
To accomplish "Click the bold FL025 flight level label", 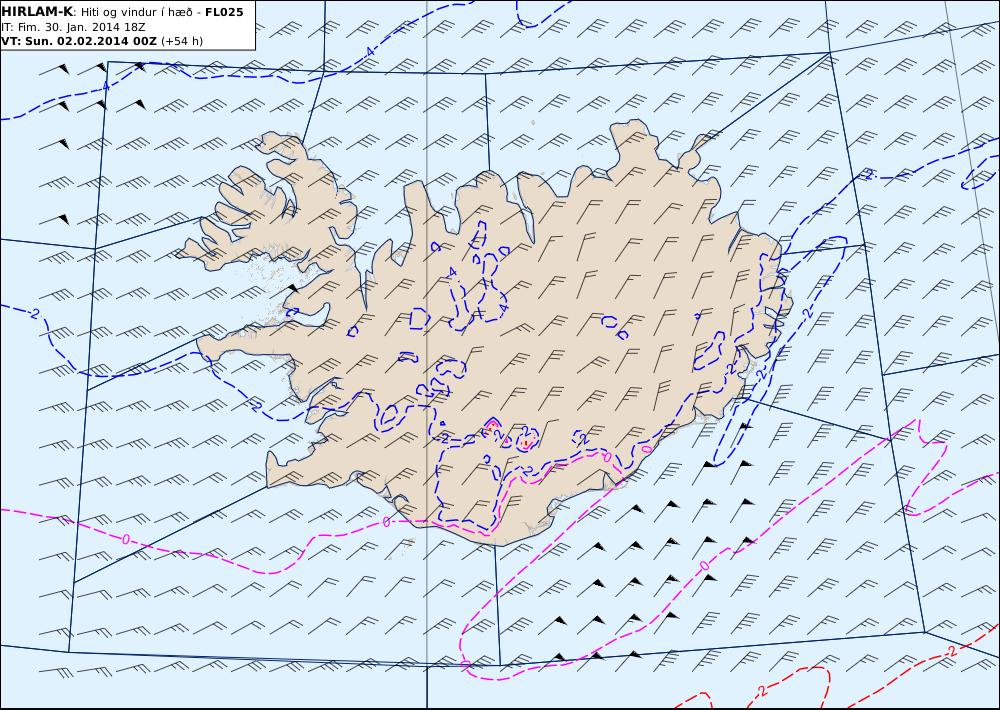I will [224, 12].
